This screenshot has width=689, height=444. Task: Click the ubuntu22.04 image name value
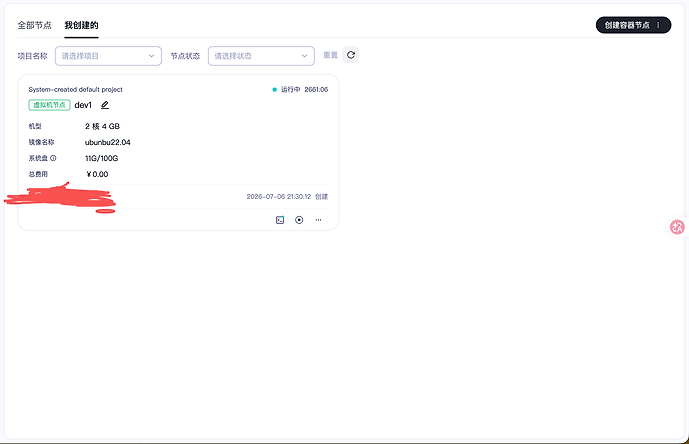tap(108, 142)
